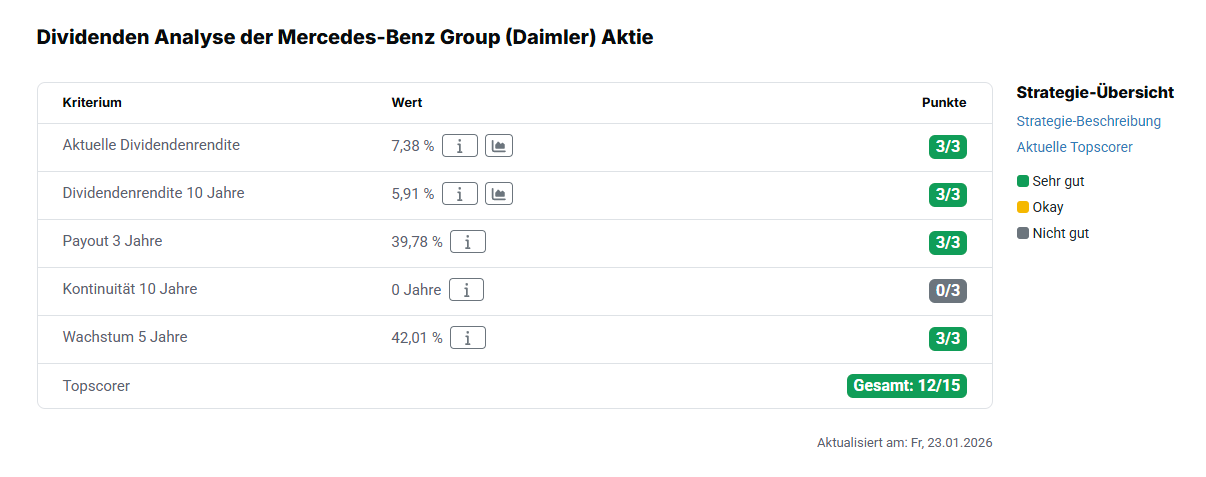Click the gray 0/3 points badge
The width and height of the screenshot is (1206, 477).
point(947,291)
